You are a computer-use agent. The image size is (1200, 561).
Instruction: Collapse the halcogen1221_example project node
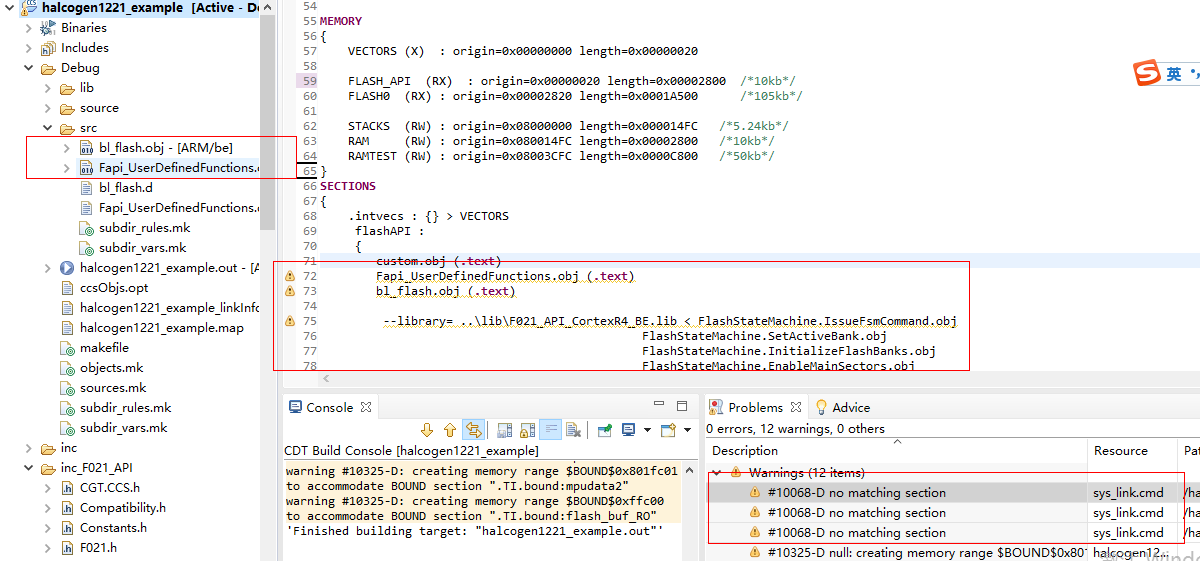[x=8, y=8]
